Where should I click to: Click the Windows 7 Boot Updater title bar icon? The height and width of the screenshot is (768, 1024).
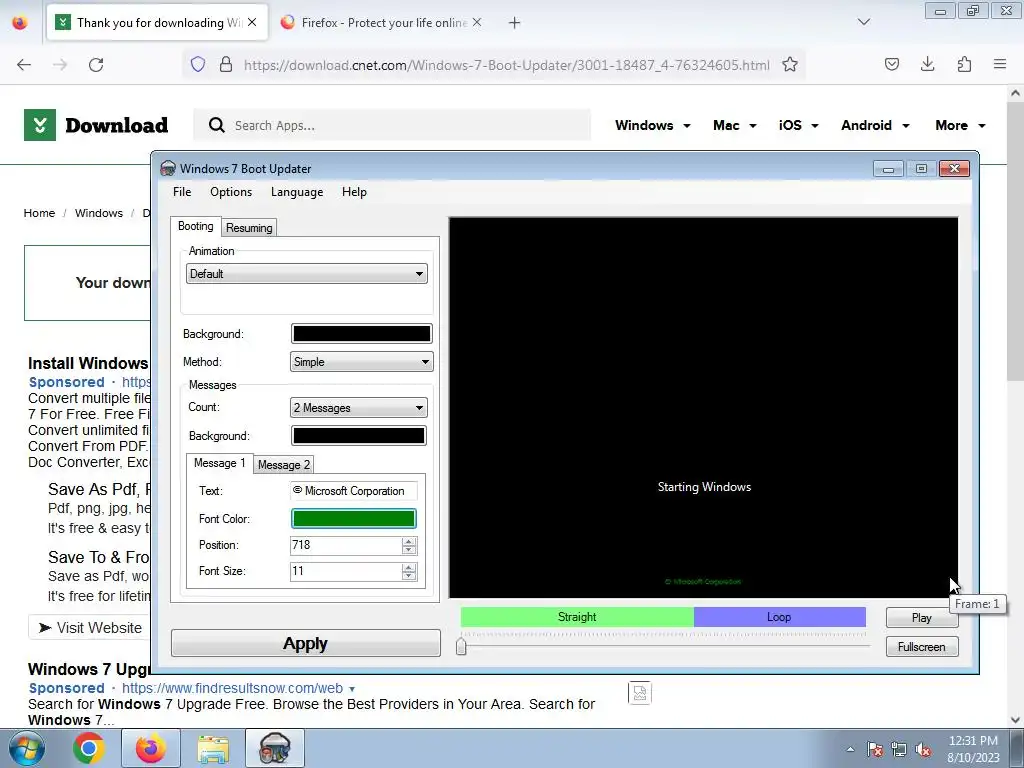coord(168,168)
